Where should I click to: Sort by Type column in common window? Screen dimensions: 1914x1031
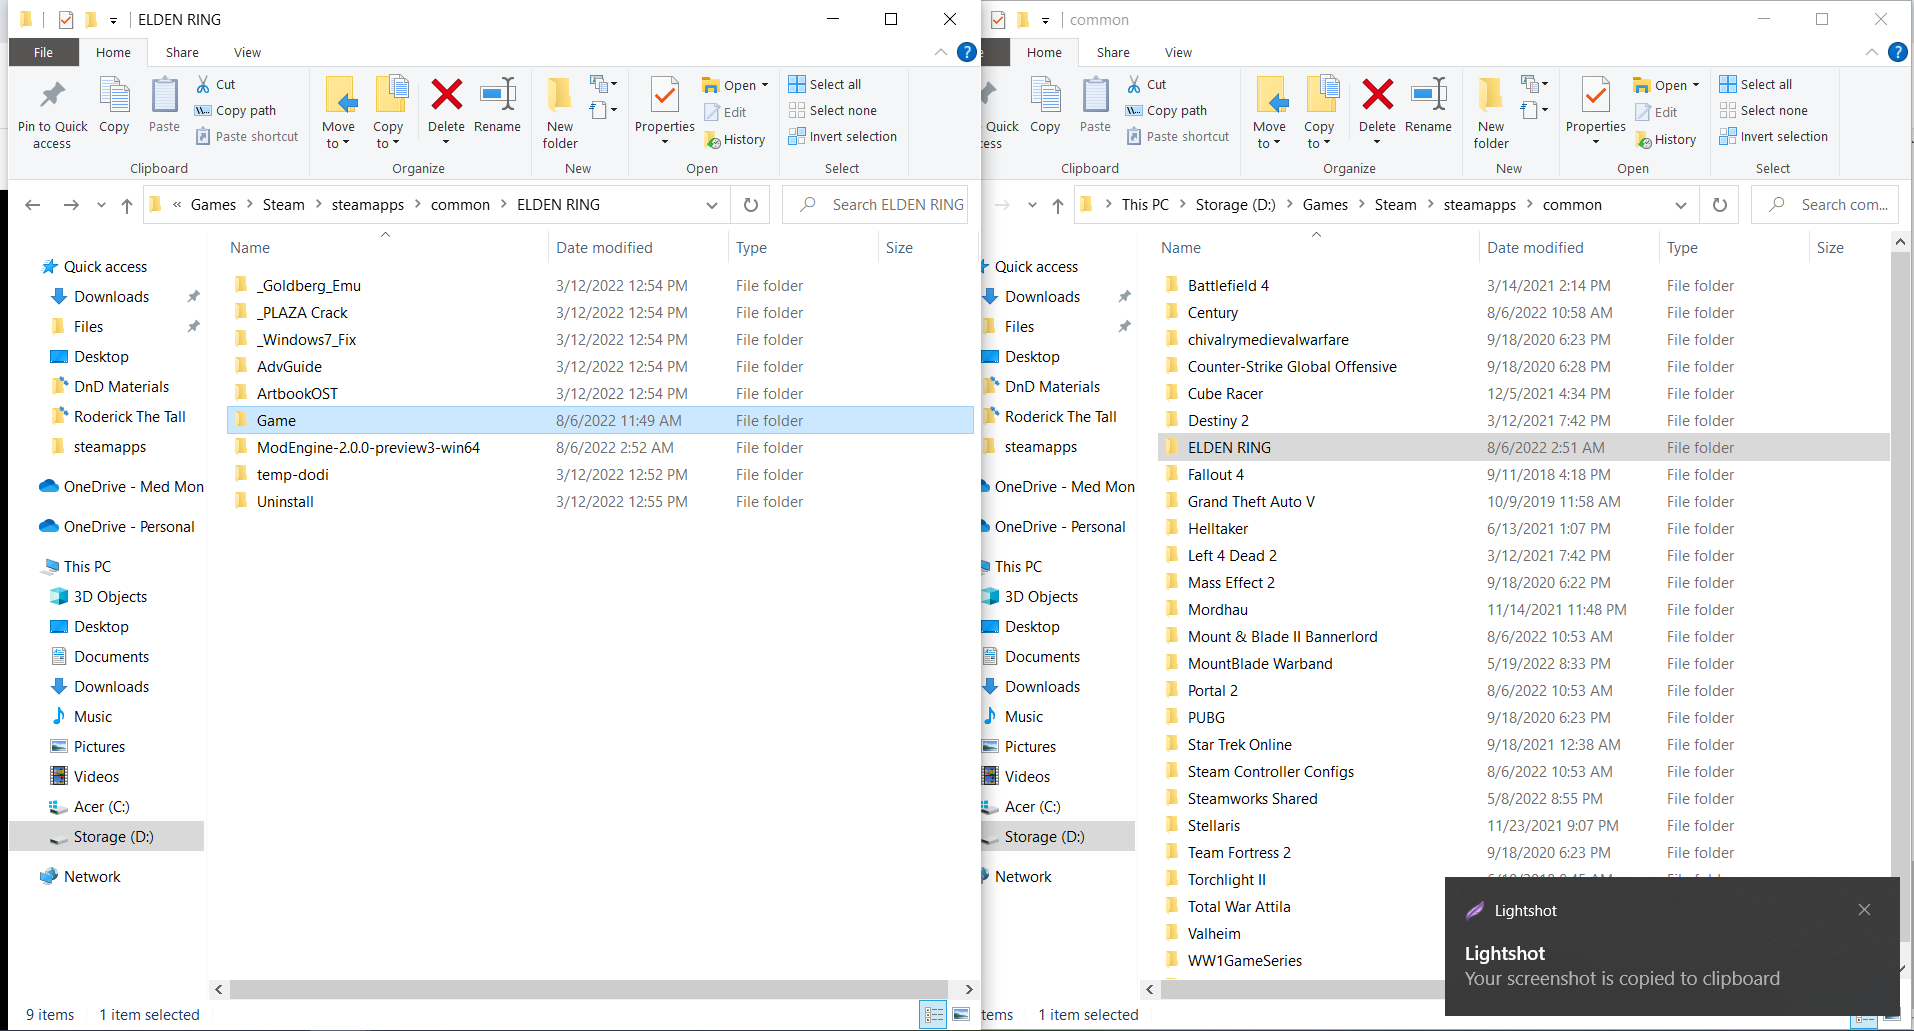coord(1733,247)
